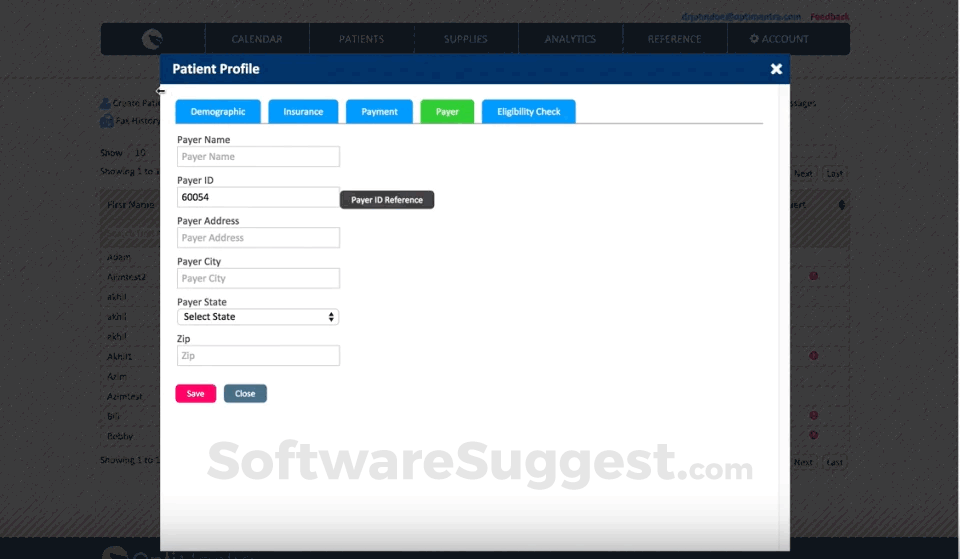Open Account via the gear icon
The width and height of the screenshot is (960, 559).
point(755,39)
